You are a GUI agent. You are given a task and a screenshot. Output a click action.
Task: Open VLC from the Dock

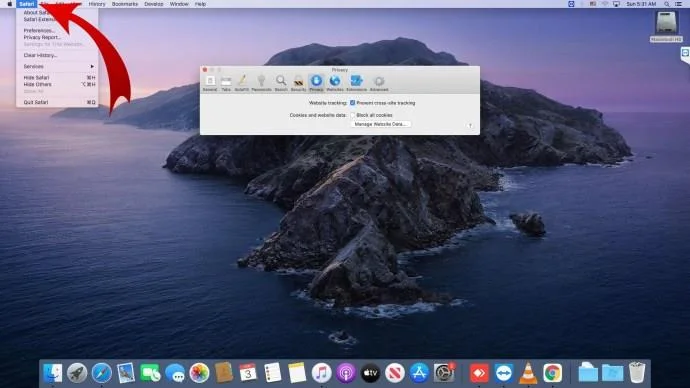click(528, 373)
